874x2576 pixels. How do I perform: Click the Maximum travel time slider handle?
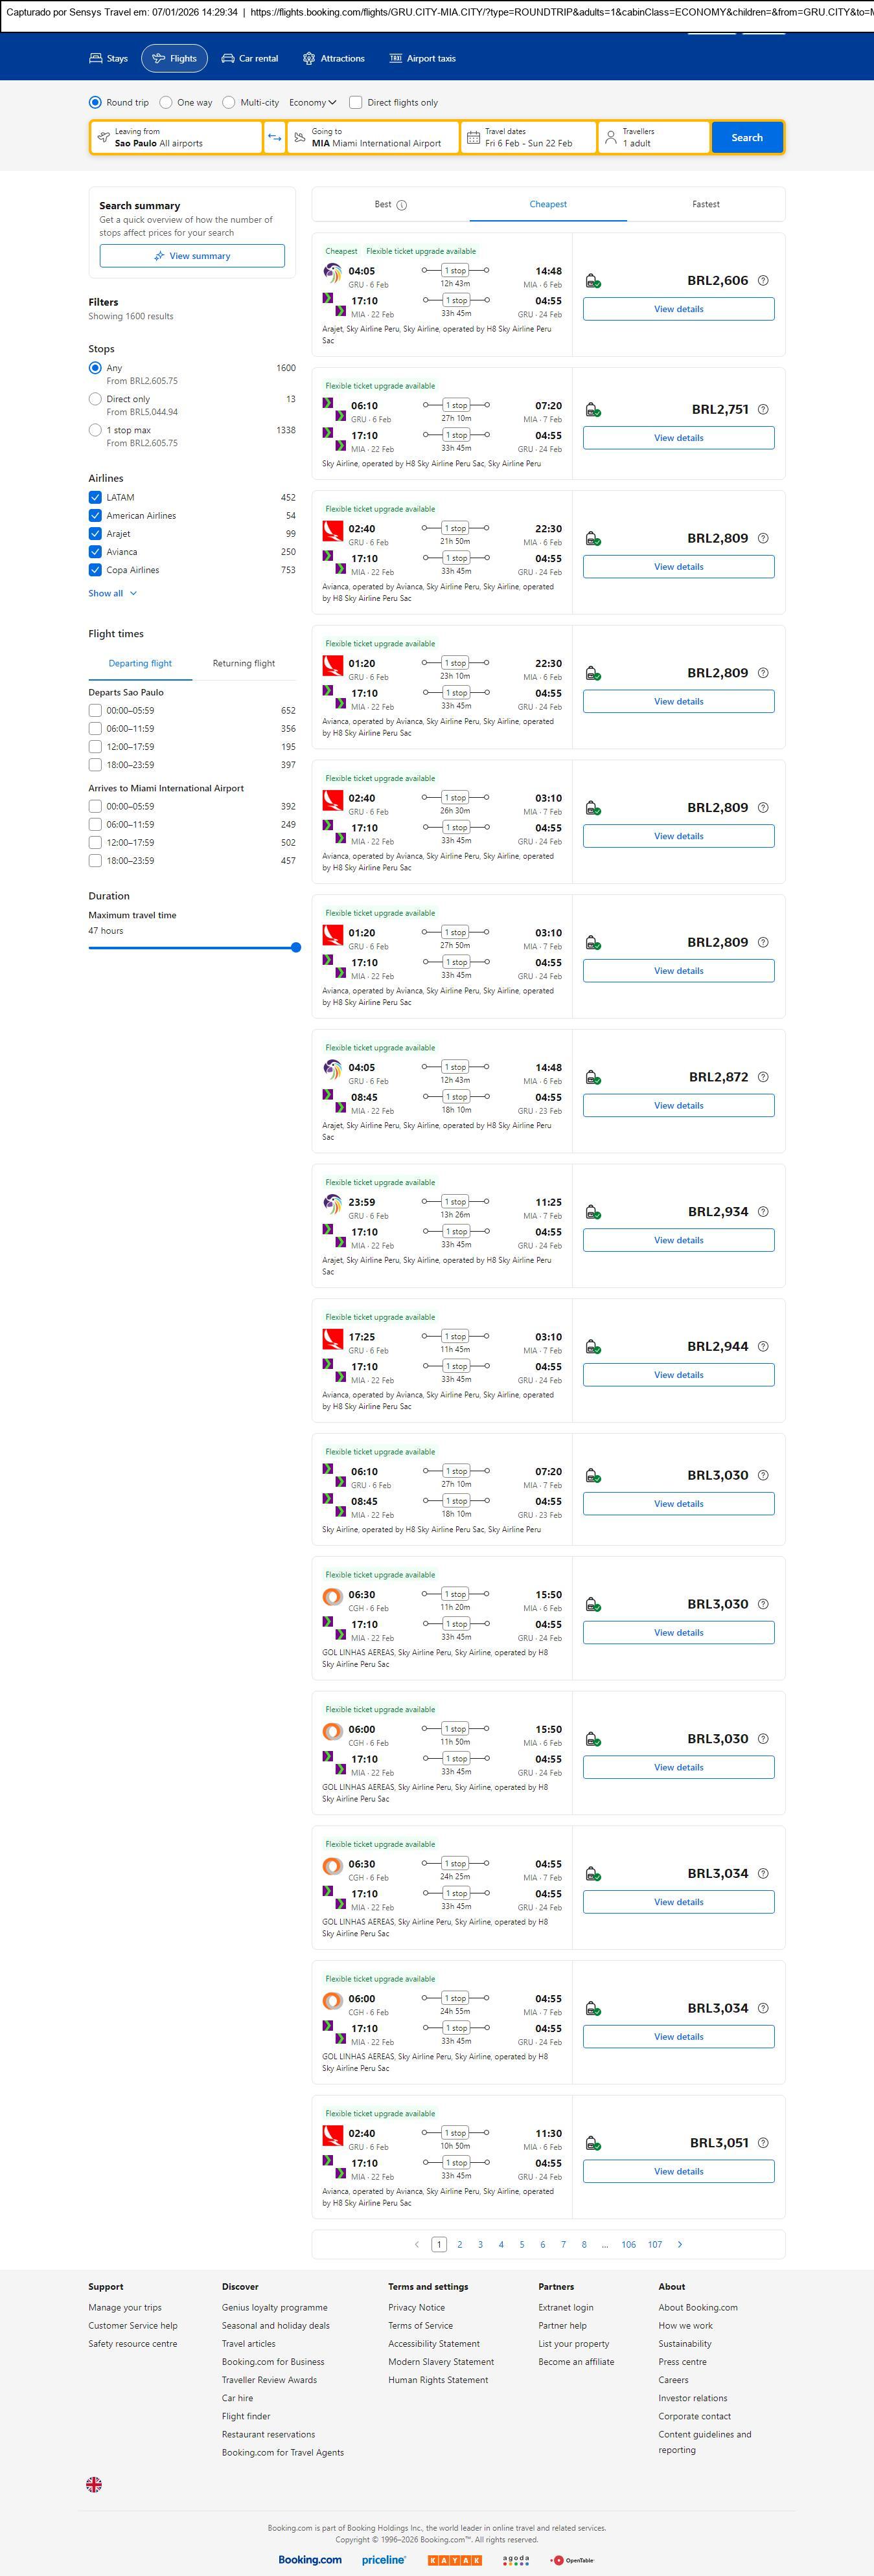(x=296, y=947)
